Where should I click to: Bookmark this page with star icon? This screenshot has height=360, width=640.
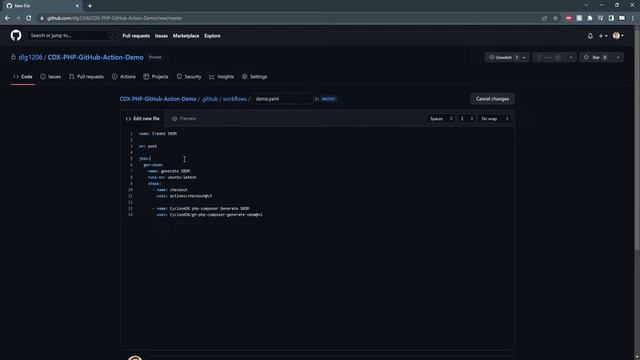click(555, 18)
